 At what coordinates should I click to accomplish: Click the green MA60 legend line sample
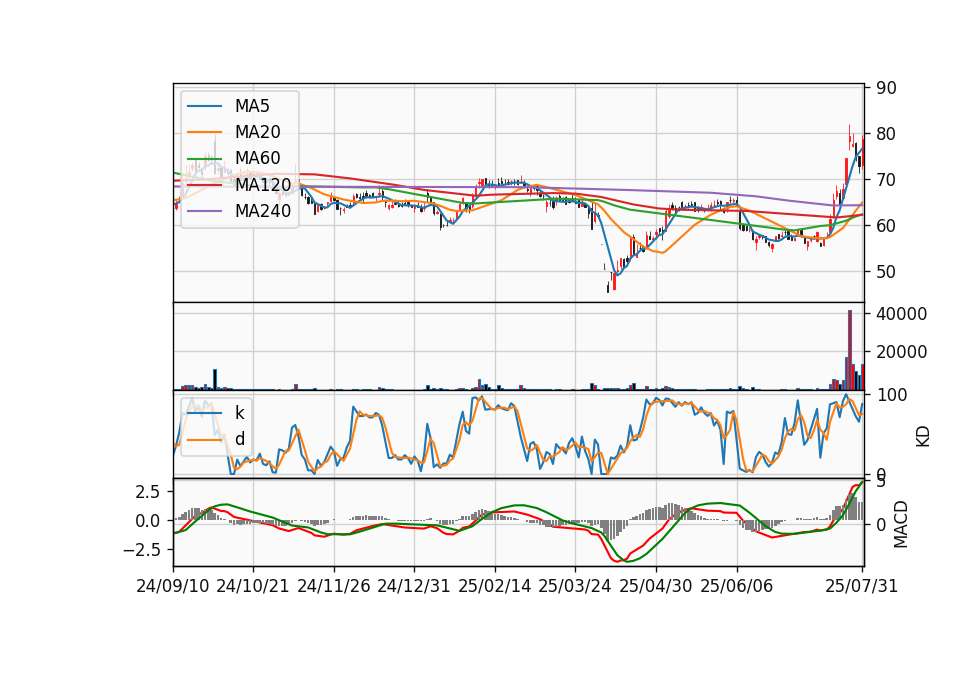click(204, 159)
